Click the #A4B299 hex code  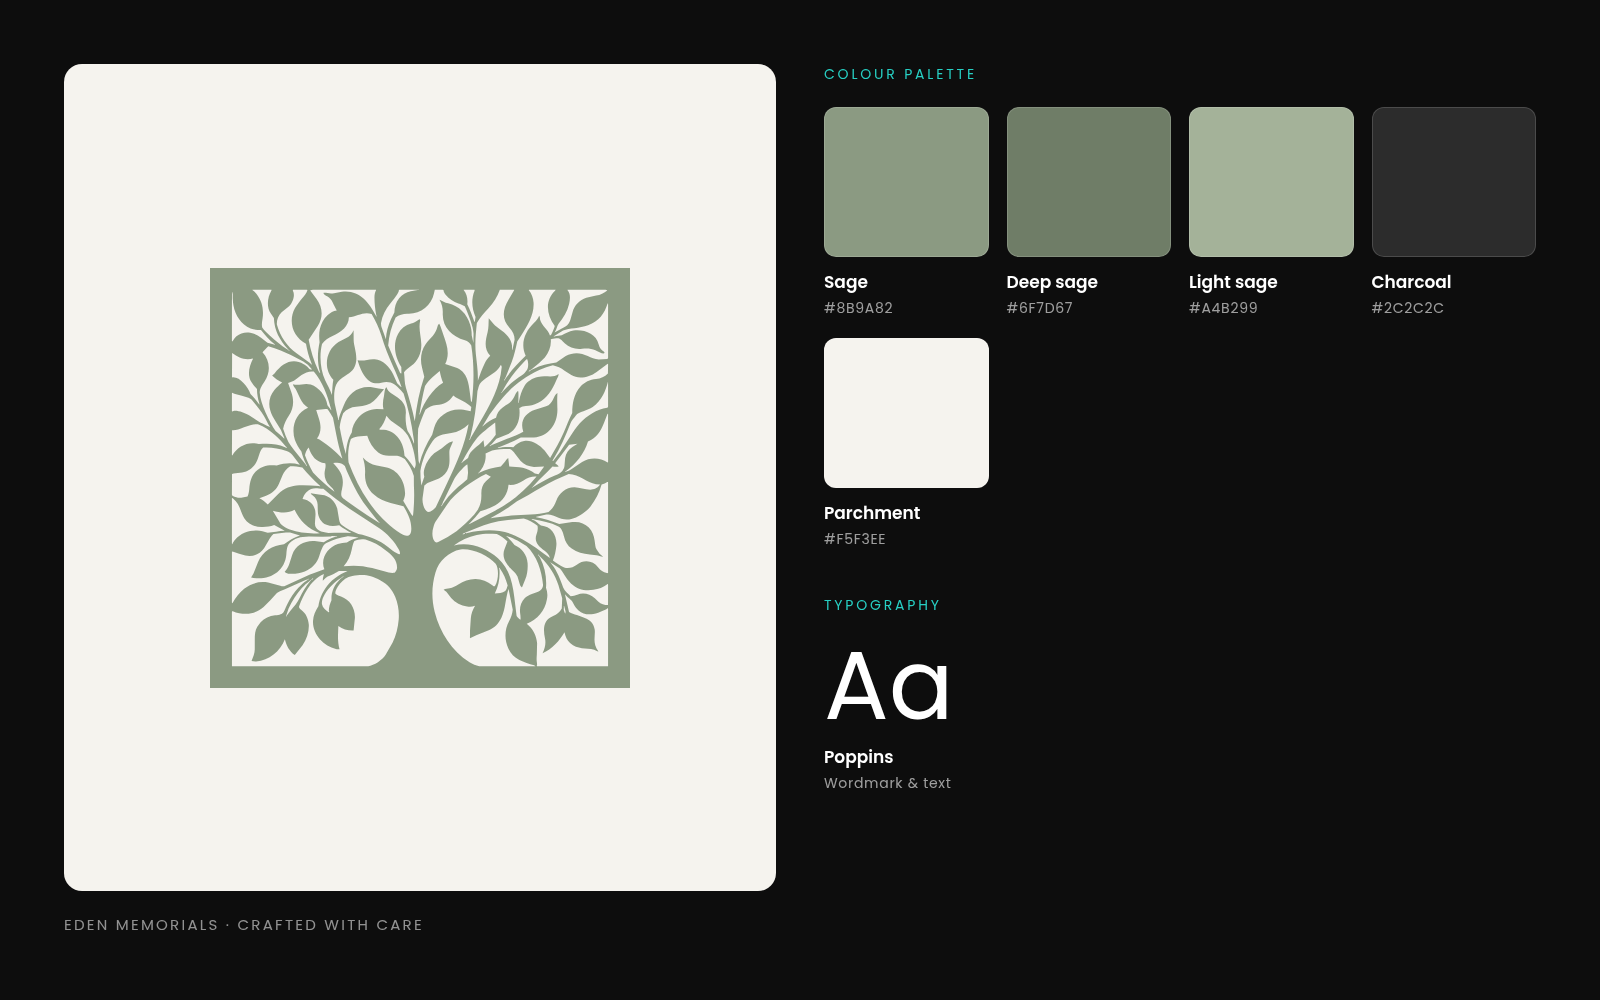point(1223,308)
